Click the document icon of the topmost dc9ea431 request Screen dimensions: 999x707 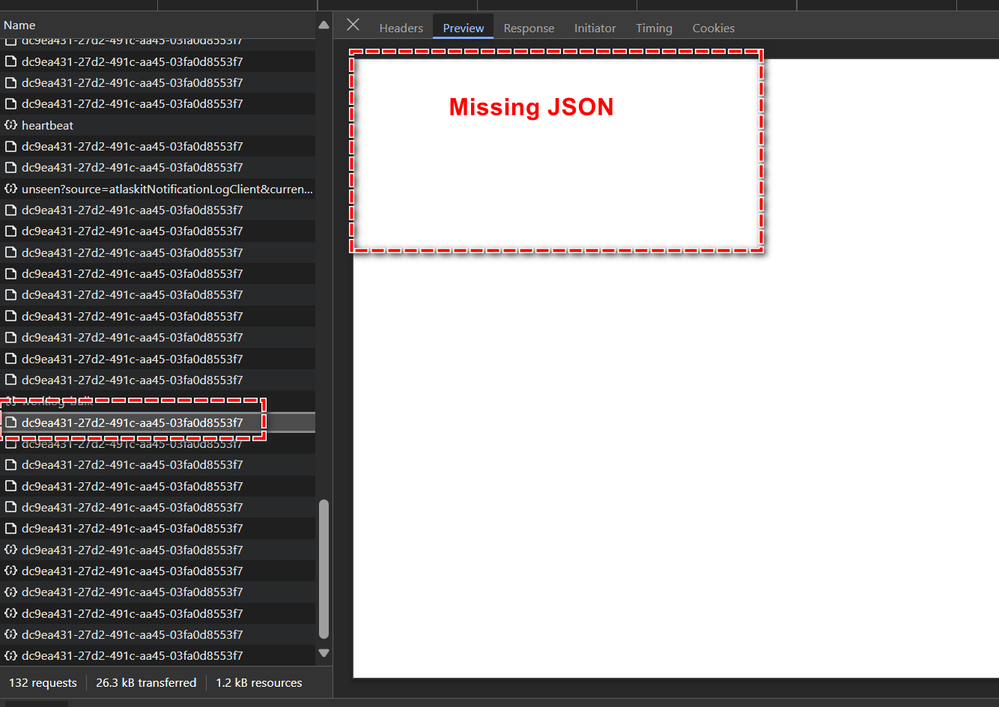(x=9, y=40)
